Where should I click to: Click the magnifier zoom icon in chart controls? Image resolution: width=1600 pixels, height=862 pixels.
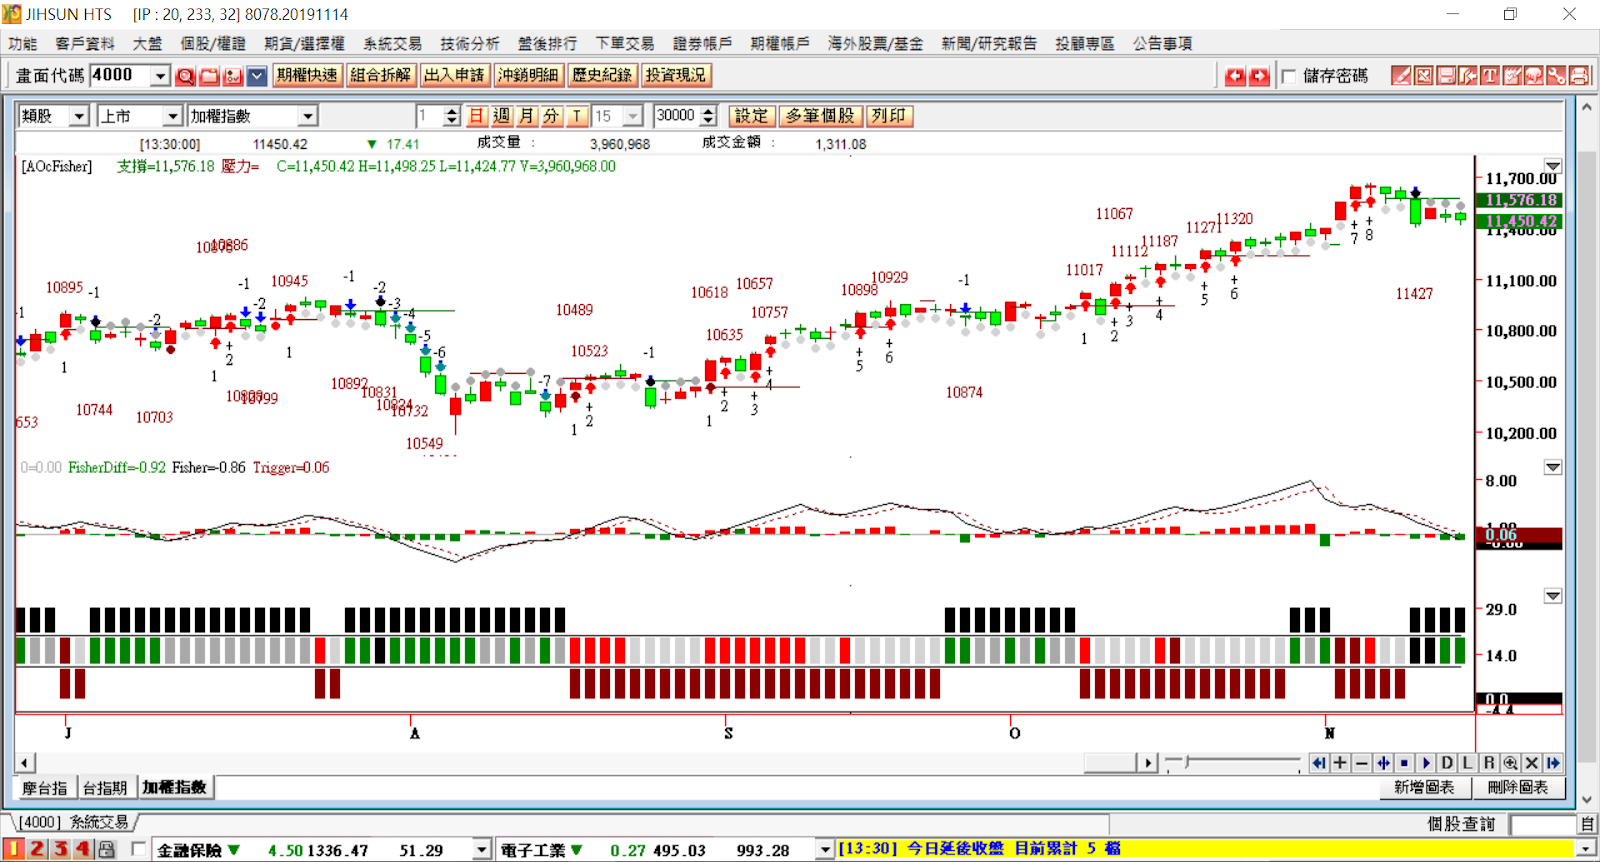point(1511,763)
